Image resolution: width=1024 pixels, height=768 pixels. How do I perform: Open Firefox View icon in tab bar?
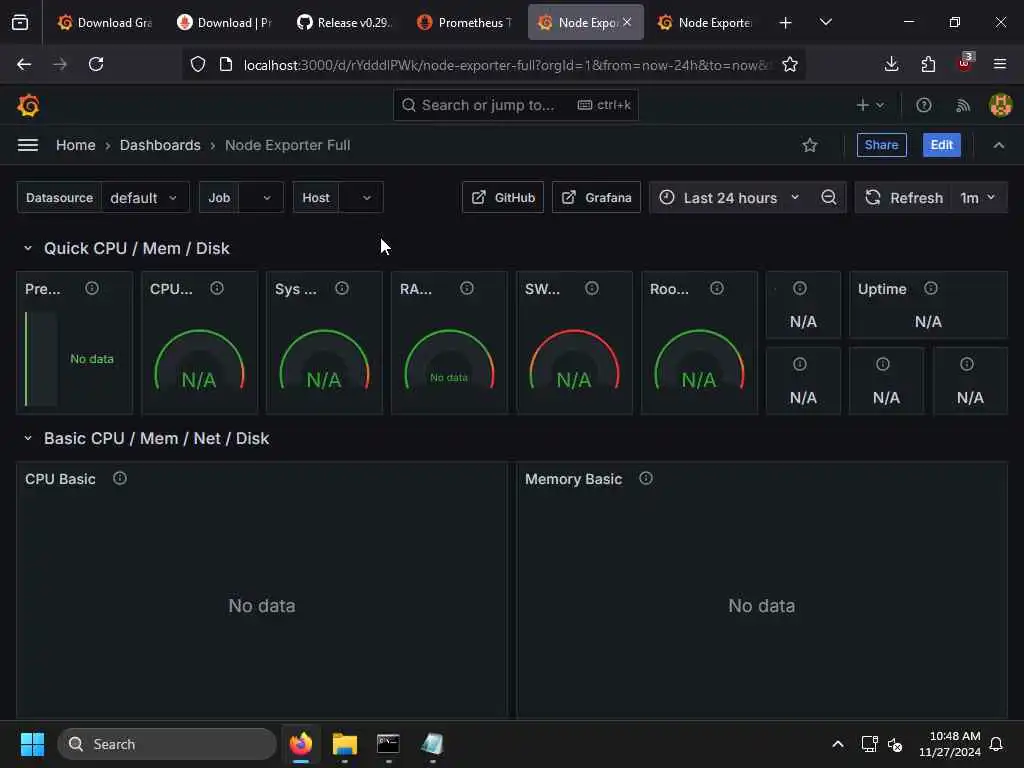pyautogui.click(x=20, y=23)
